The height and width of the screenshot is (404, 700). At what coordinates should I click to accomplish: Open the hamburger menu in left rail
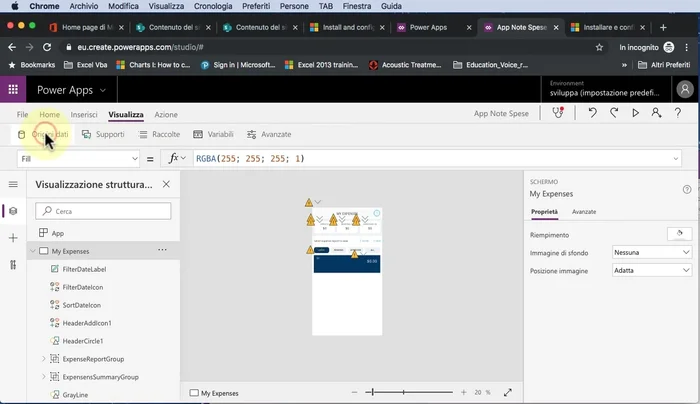13,184
